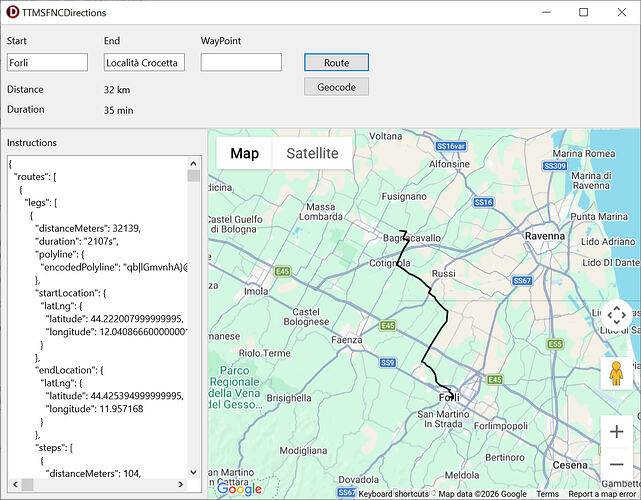
Task: Focus the Start input field containing Forlì
Action: click(x=47, y=63)
